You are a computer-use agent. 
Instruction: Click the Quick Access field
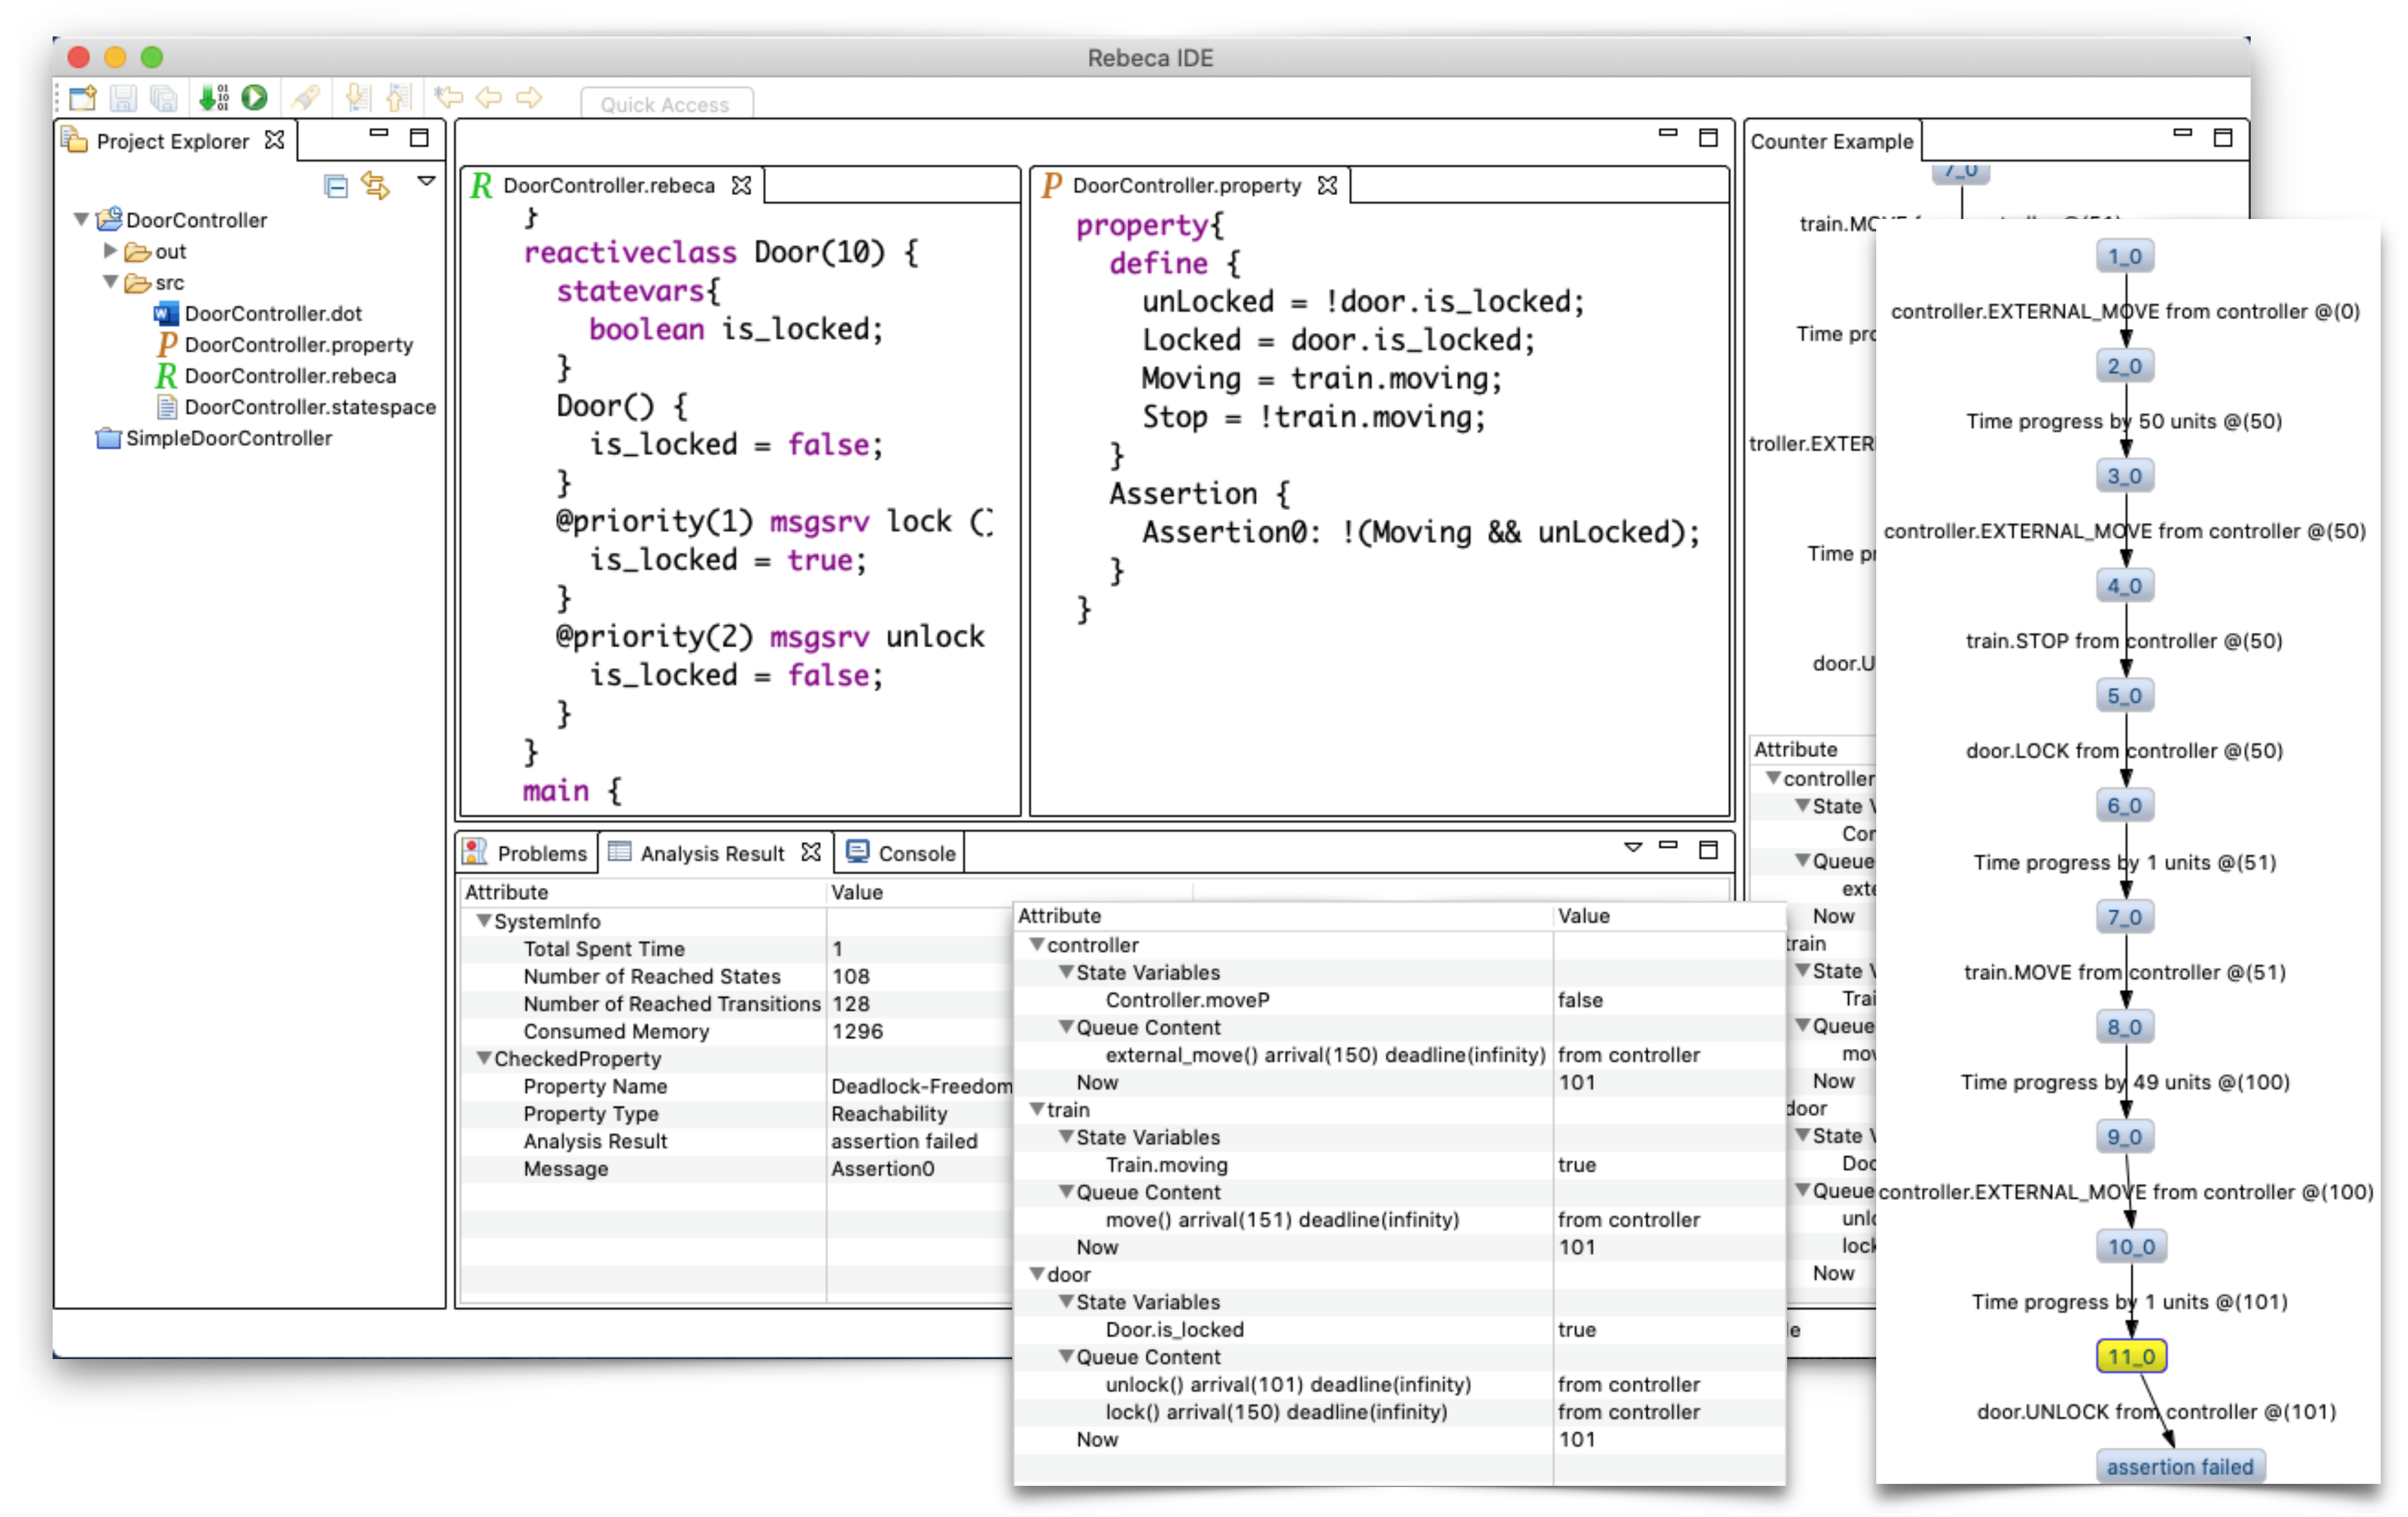[x=666, y=104]
